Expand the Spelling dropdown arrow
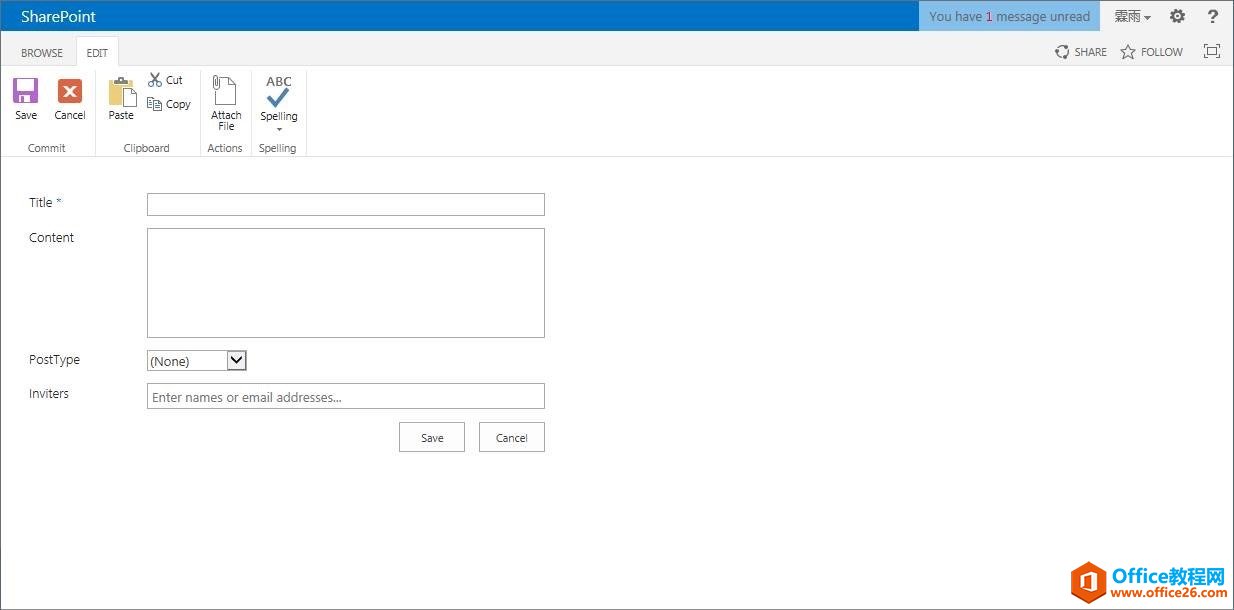 [x=279, y=129]
